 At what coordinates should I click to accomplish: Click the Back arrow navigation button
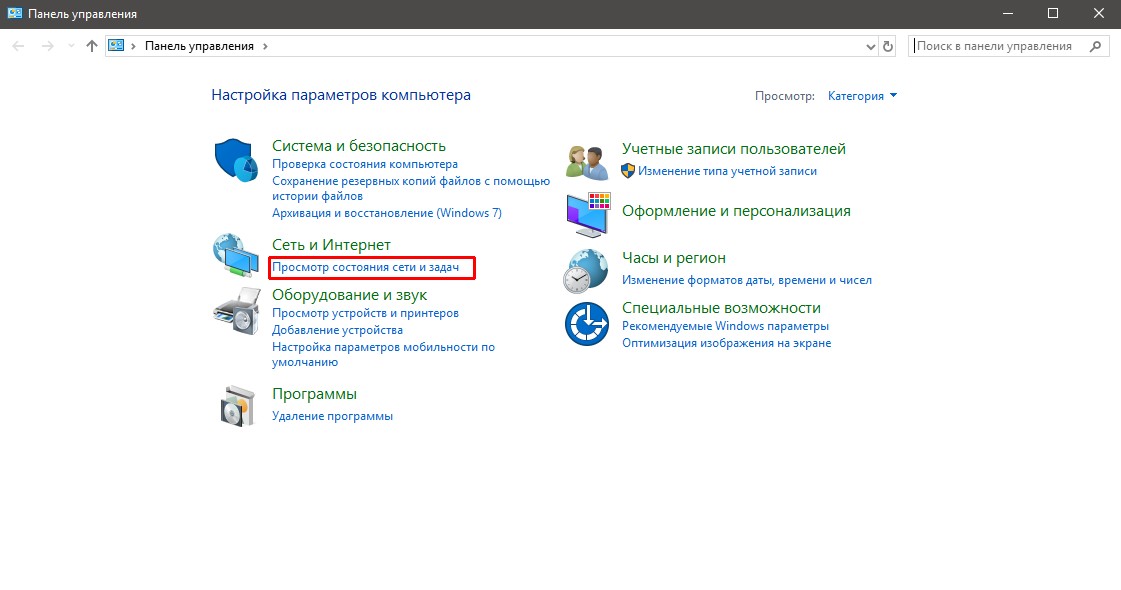tap(19, 46)
